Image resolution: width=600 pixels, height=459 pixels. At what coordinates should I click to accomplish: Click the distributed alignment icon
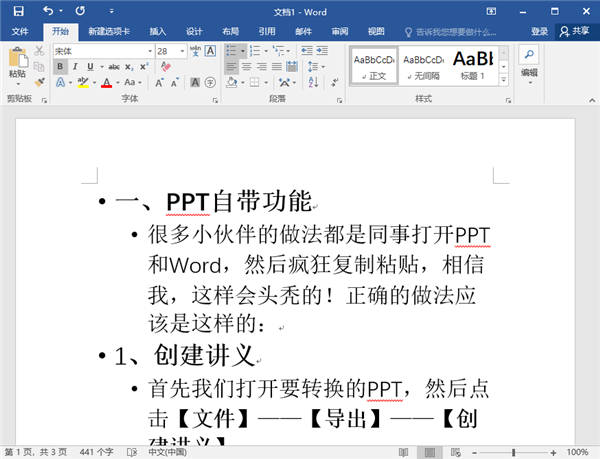click(x=292, y=67)
